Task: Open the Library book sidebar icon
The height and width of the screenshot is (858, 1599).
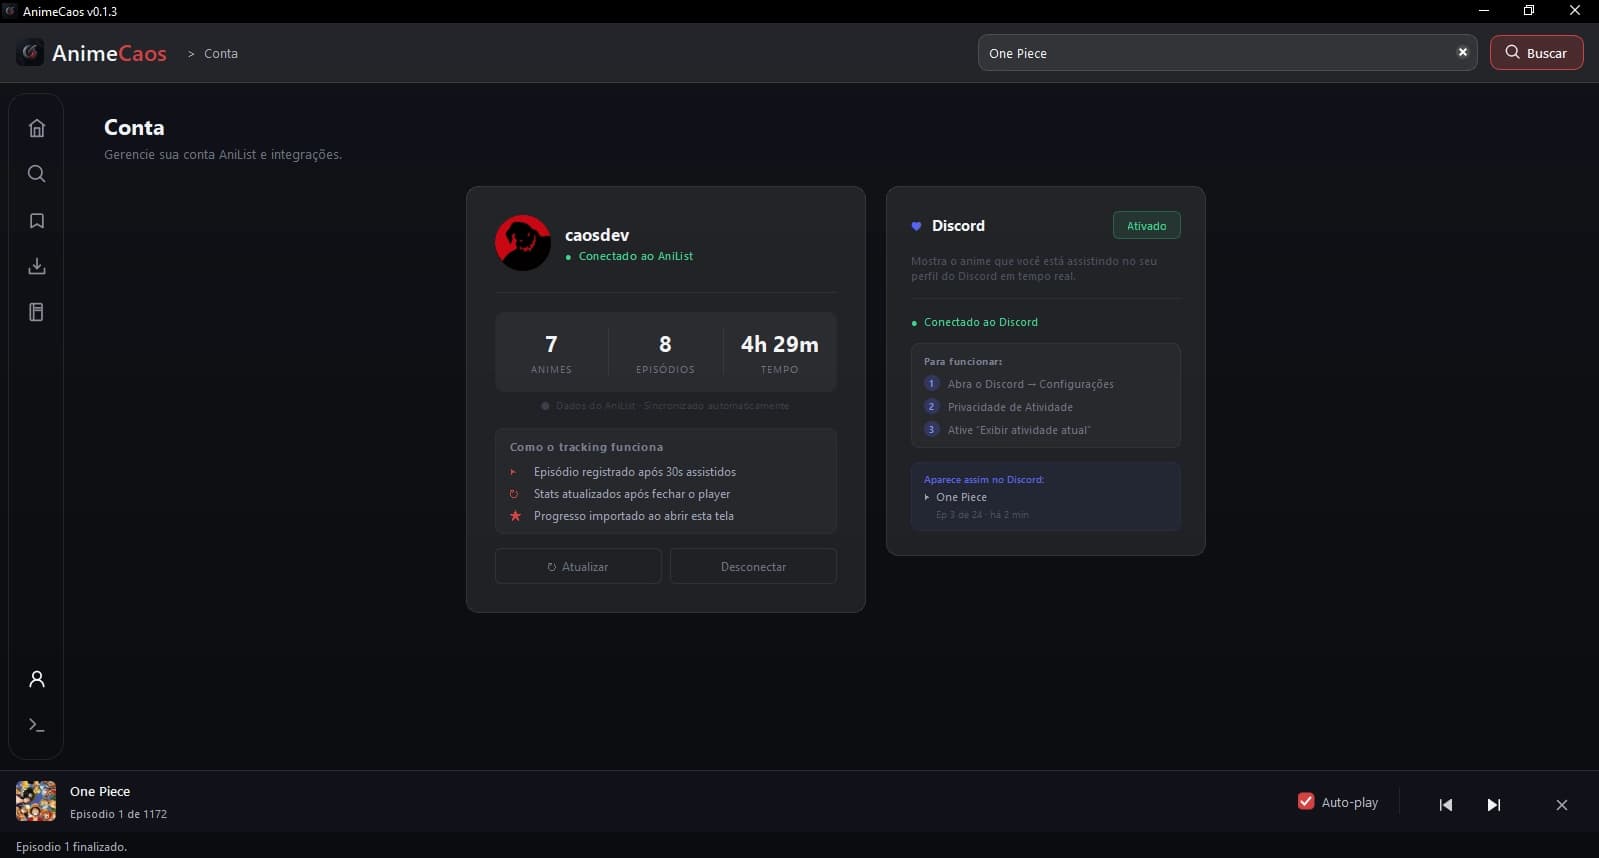Action: (x=37, y=312)
